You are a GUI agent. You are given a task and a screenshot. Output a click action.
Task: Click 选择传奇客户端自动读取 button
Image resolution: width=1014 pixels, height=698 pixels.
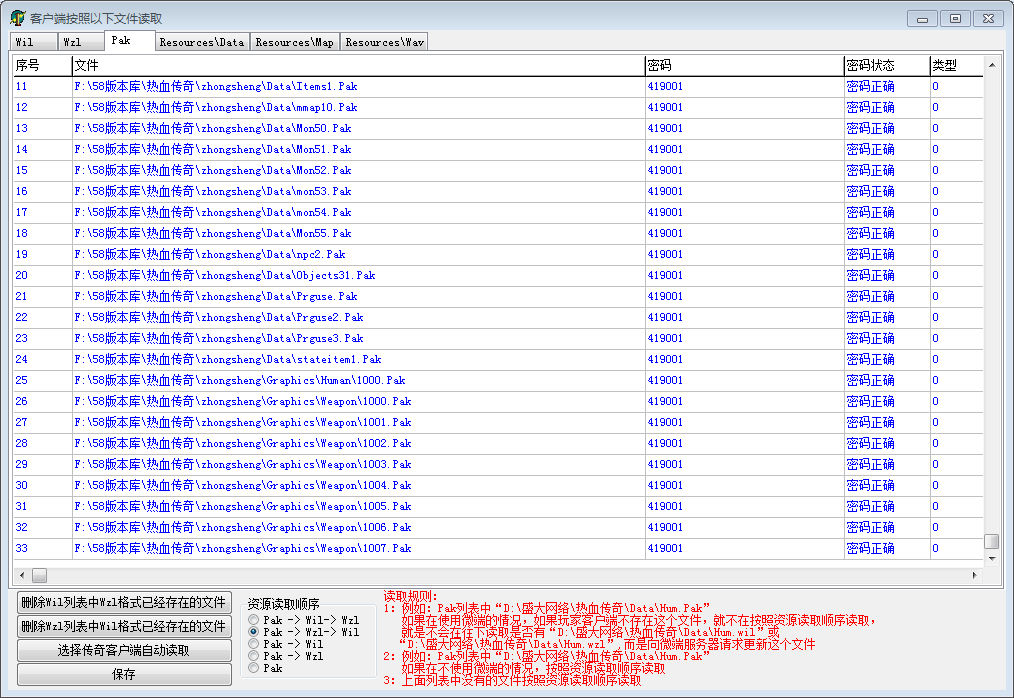click(x=124, y=650)
